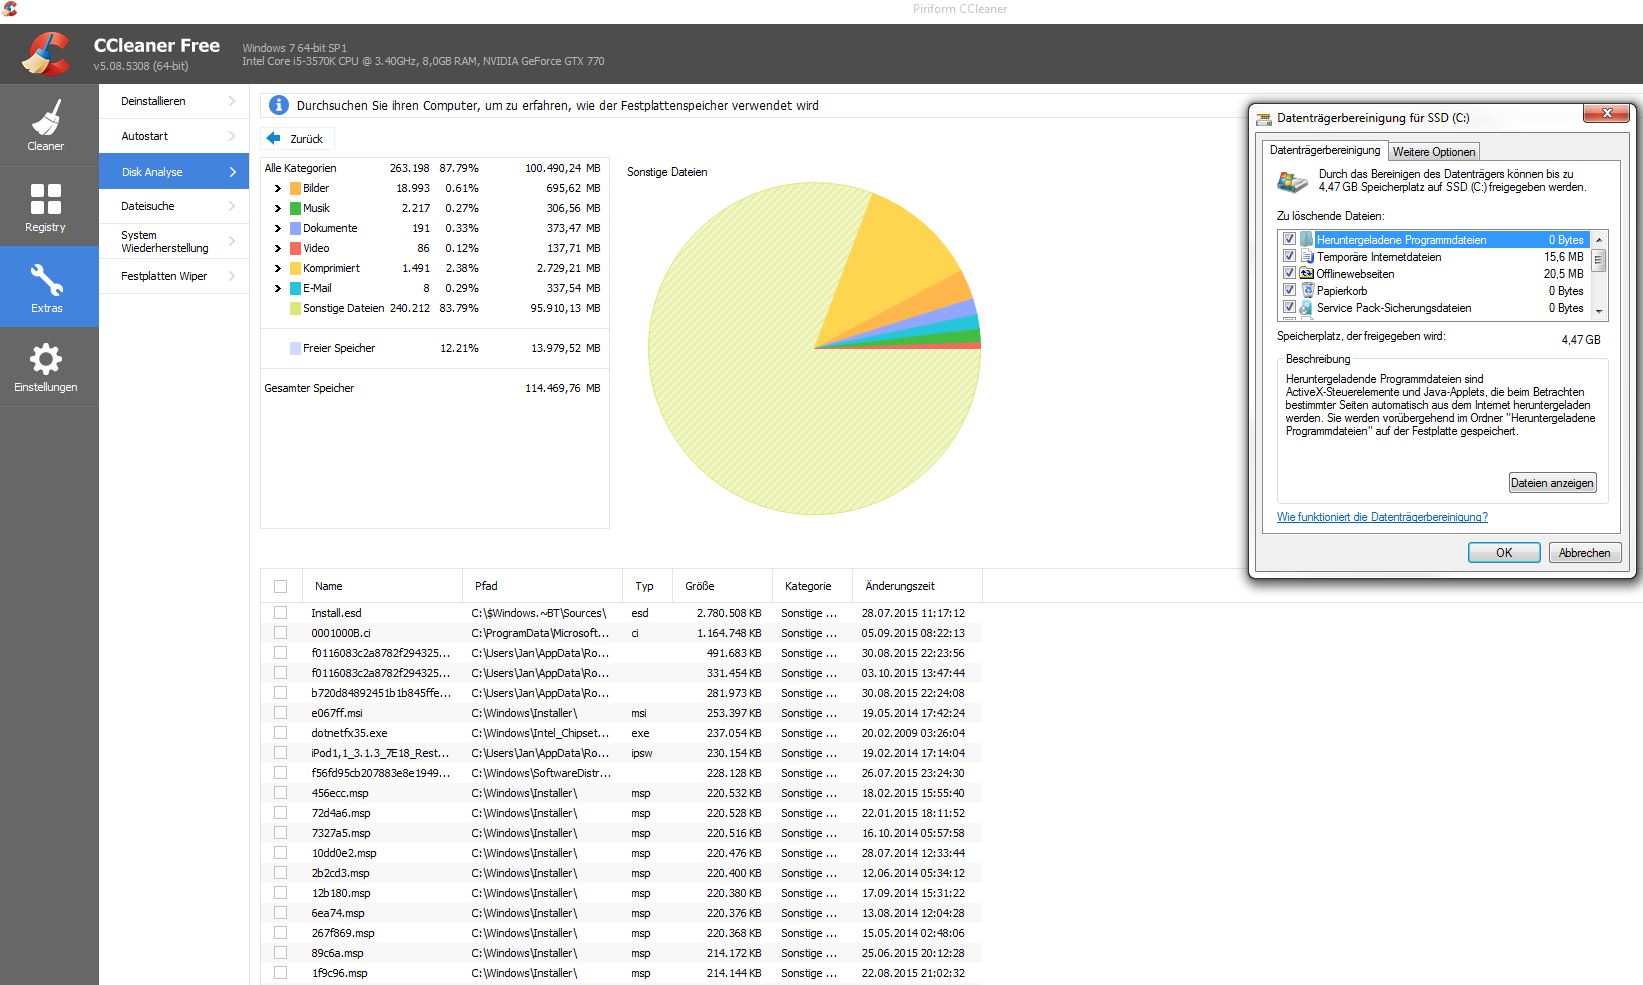Expand the Bilder category
The height and width of the screenshot is (985, 1643).
[278, 188]
